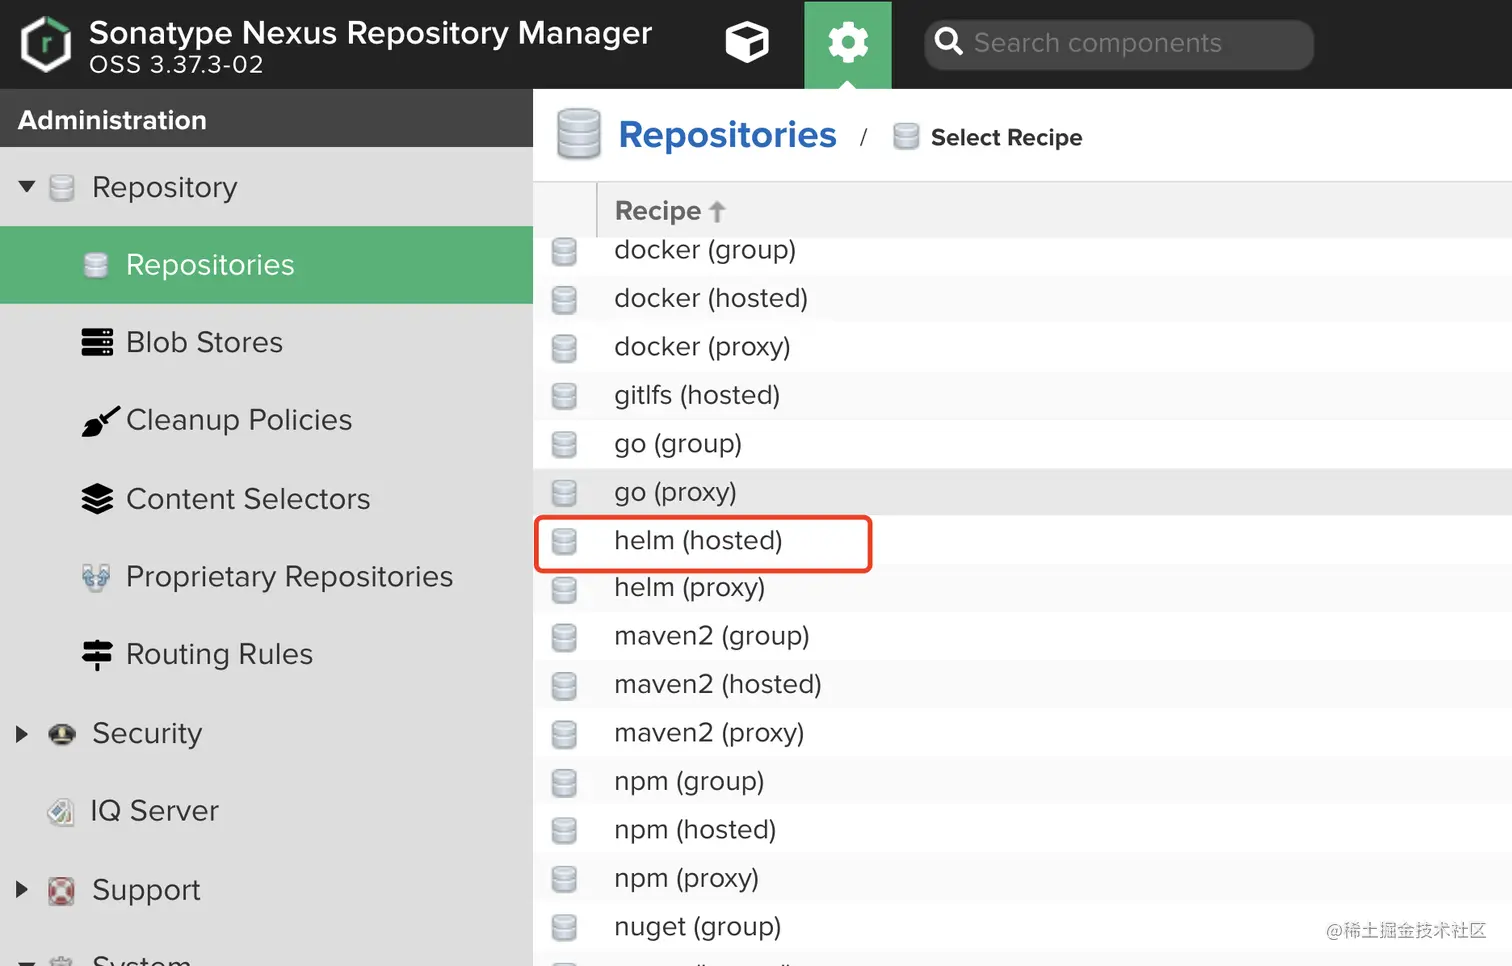
Task: Choose the npm (hosted) recipe
Action: click(x=1022, y=830)
